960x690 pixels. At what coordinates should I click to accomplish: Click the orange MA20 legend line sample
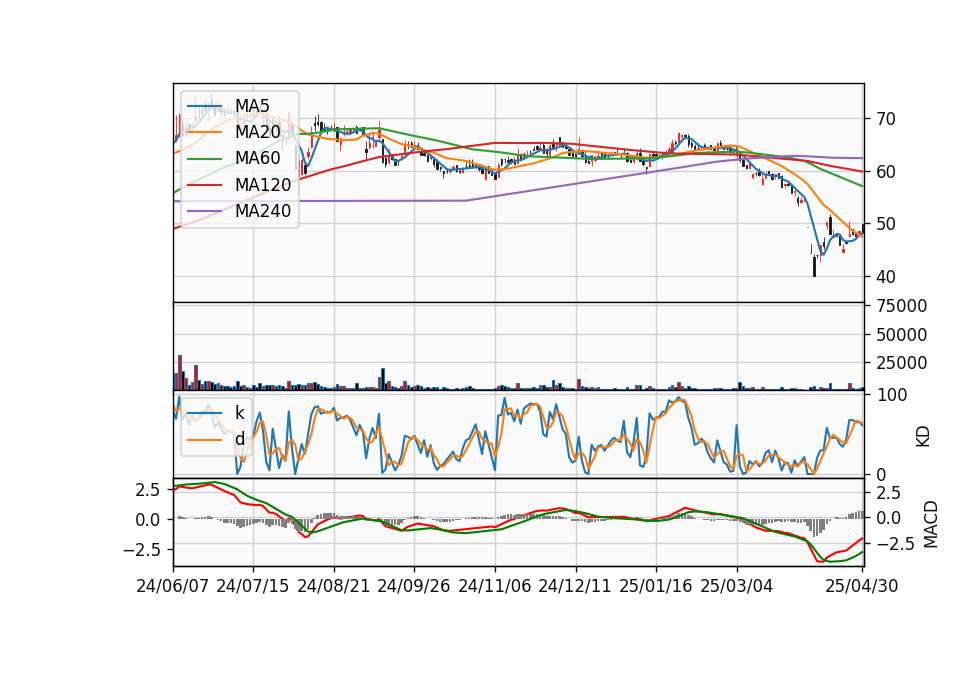[204, 133]
